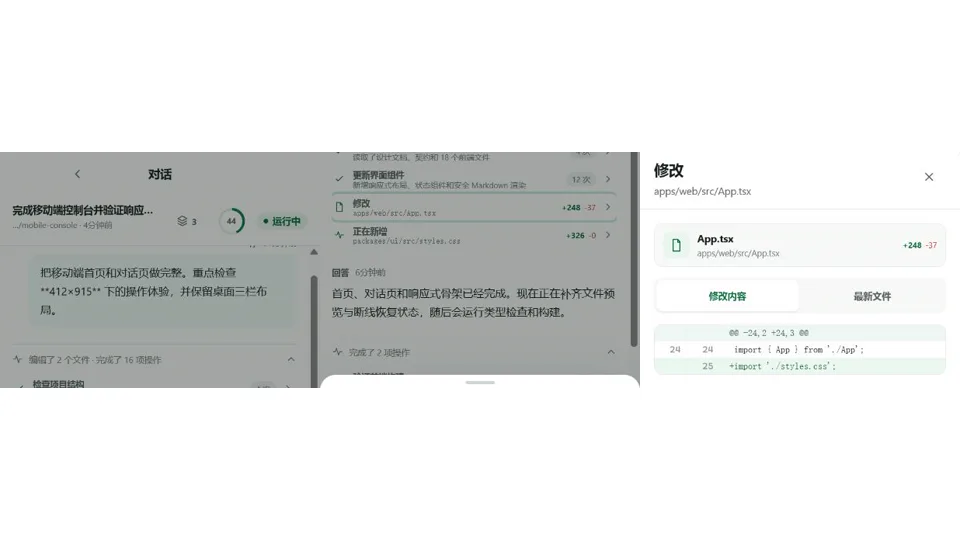The image size is (960, 540).
Task: Click the diff hunk header @@ -24,2 +24,3 @@
Action: coord(768,333)
